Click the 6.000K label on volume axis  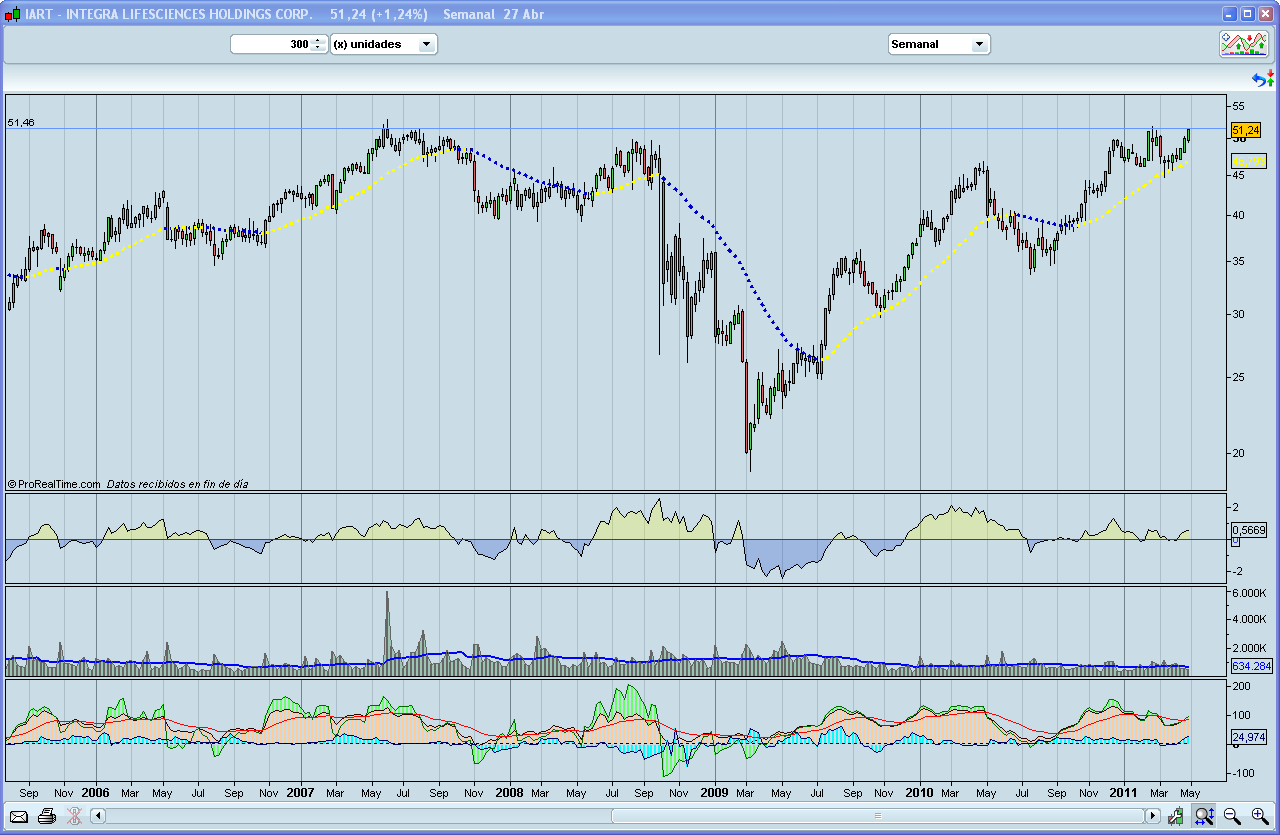(x=1248, y=593)
